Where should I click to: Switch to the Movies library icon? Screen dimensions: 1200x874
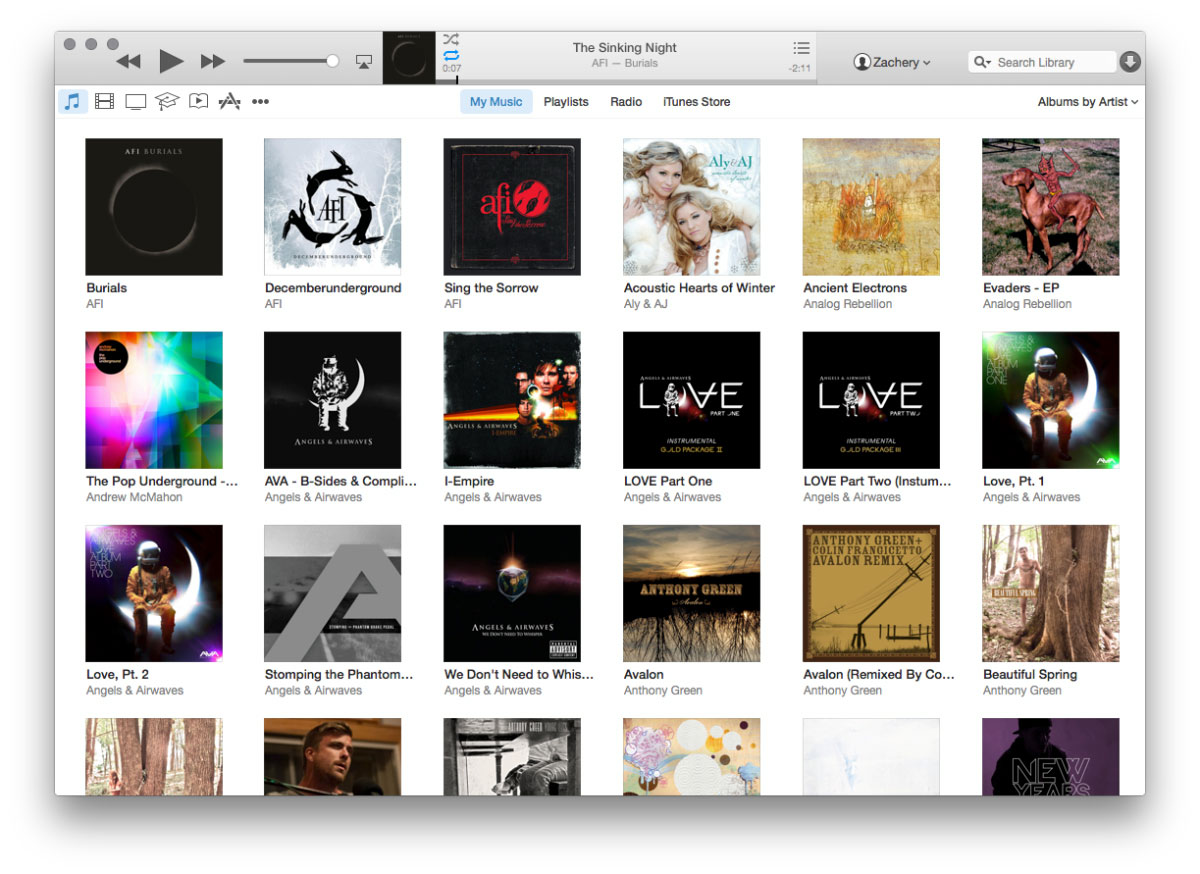pos(104,101)
